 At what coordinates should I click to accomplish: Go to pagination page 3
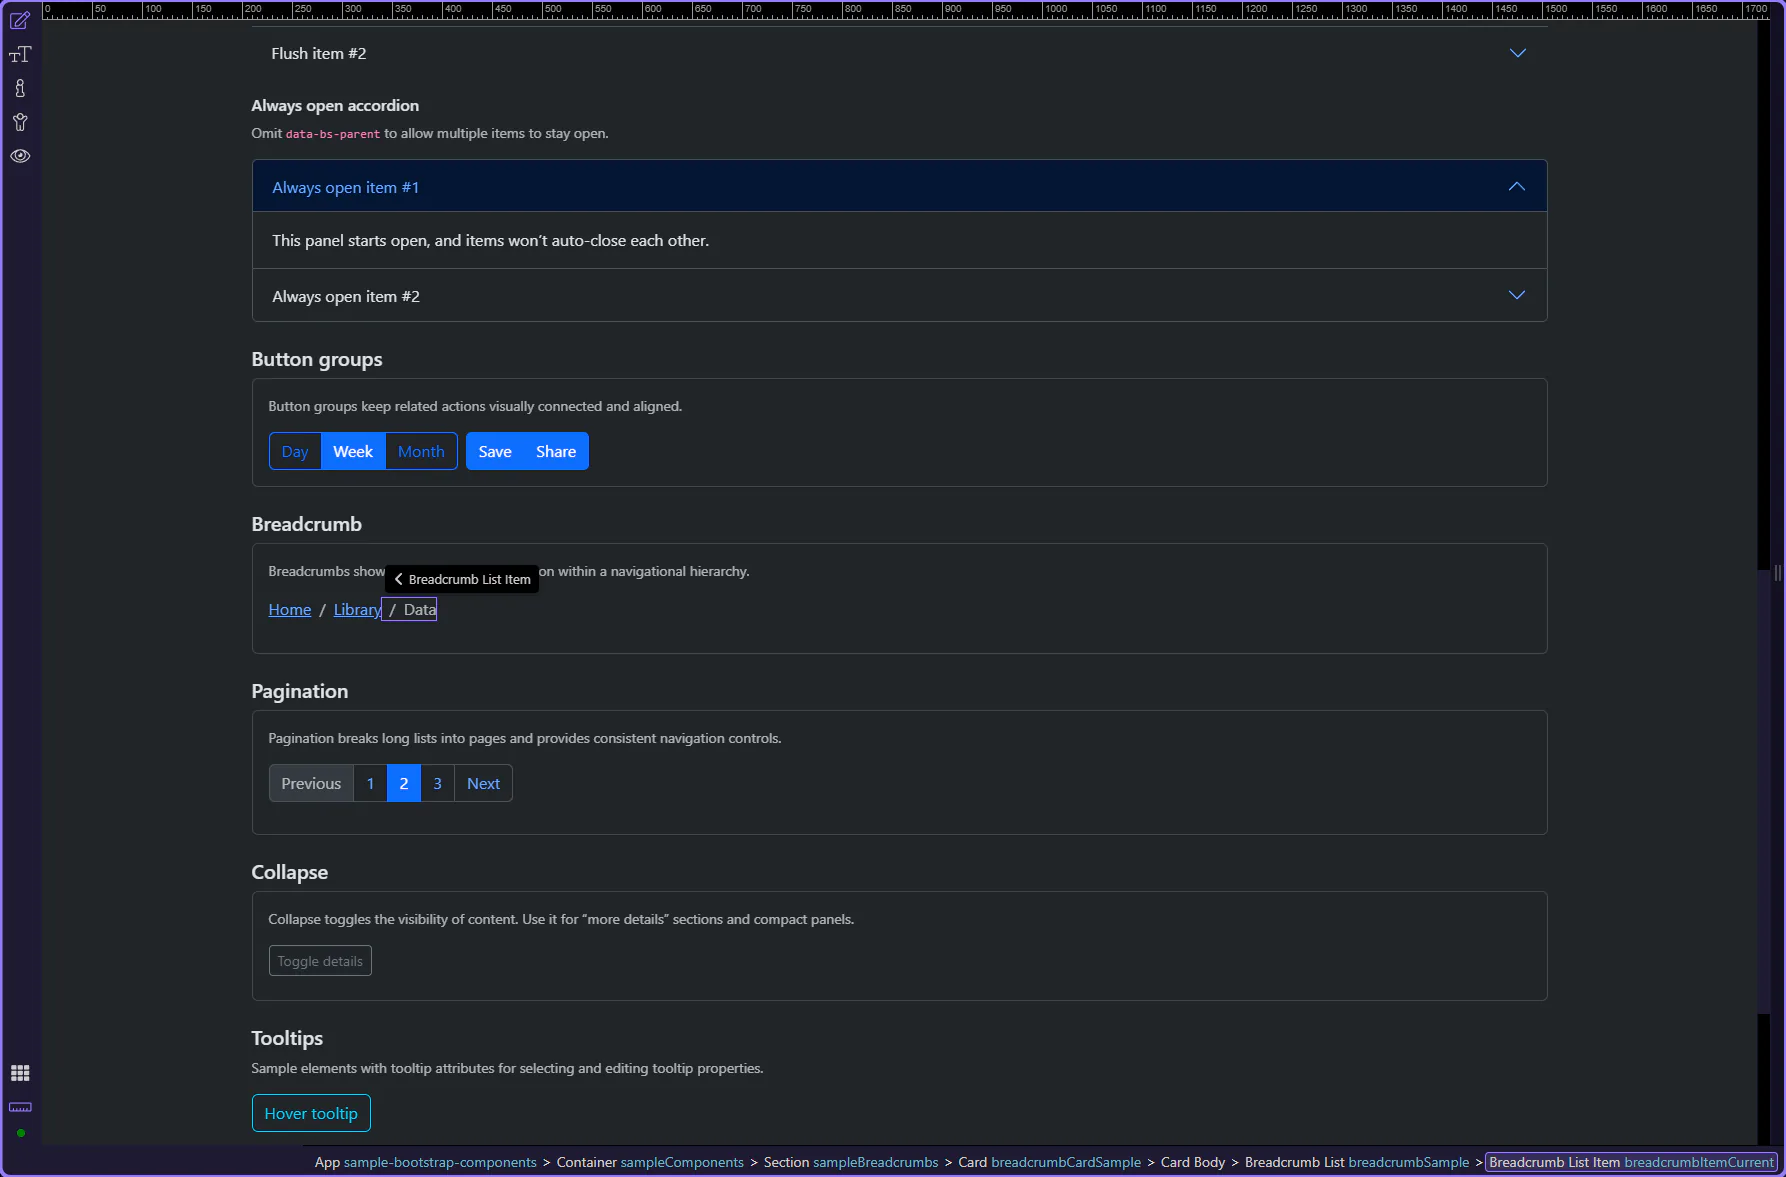tap(437, 784)
